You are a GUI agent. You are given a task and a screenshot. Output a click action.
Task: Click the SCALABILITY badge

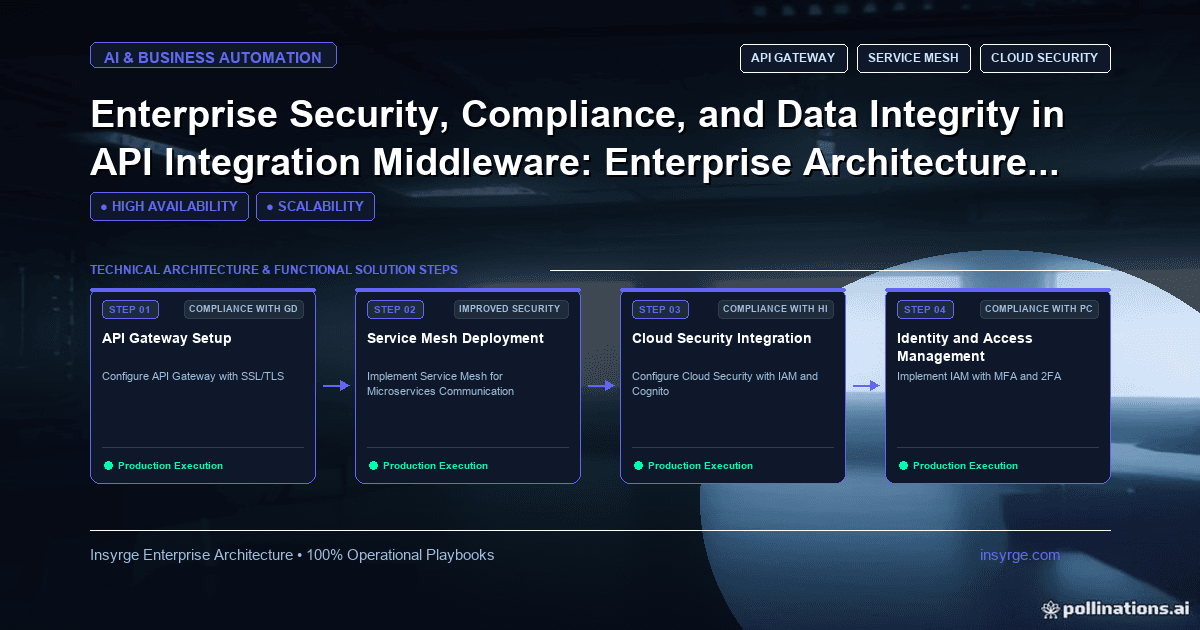(x=315, y=206)
